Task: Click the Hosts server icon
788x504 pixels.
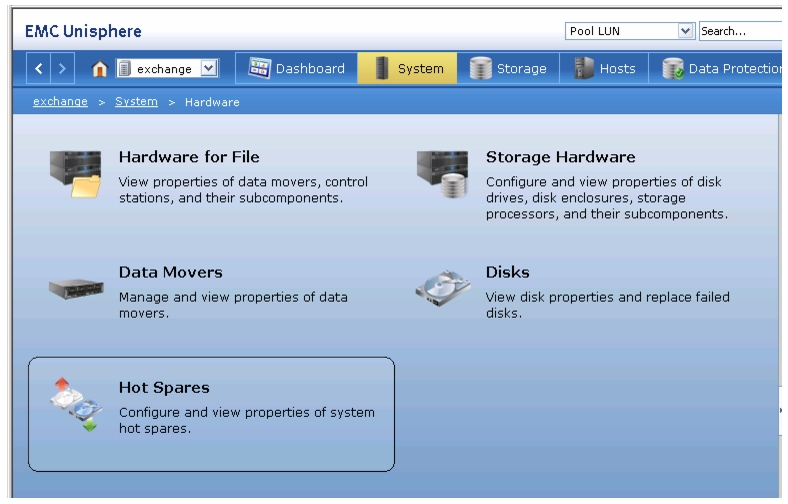Action: pyautogui.click(x=583, y=68)
